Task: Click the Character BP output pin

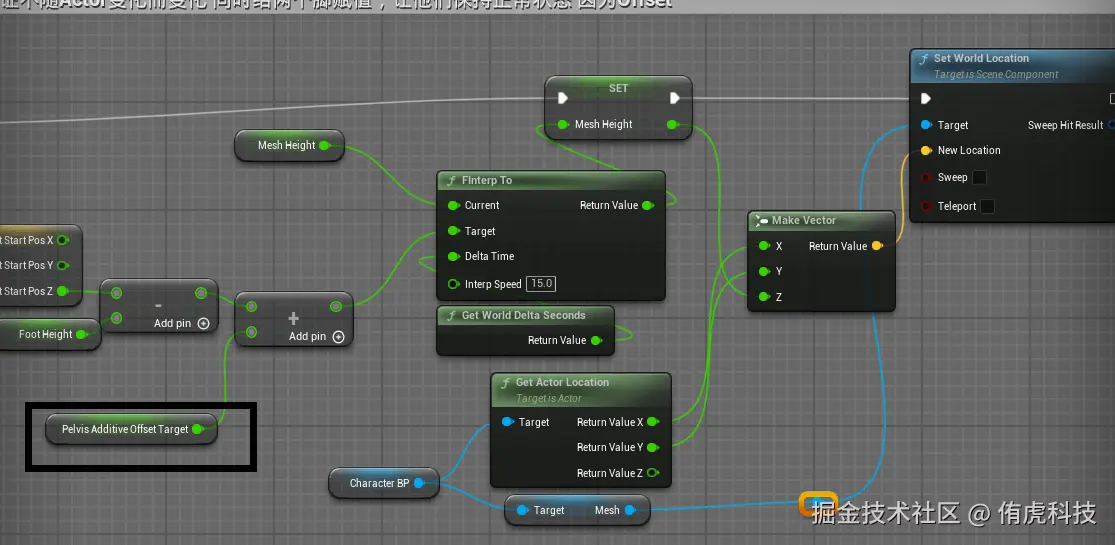Action: point(420,483)
